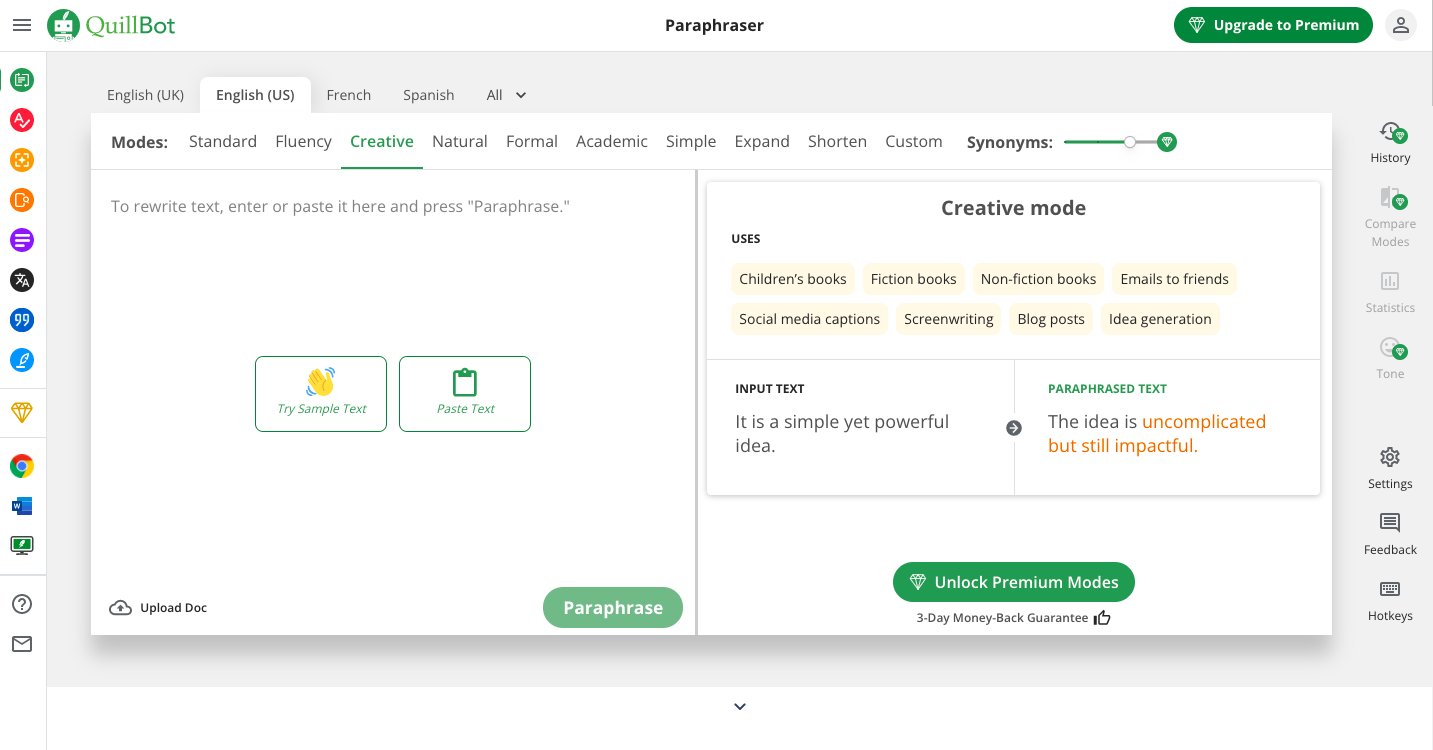This screenshot has width=1433, height=750.
Task: Click the text input area placeholder
Action: coord(340,207)
